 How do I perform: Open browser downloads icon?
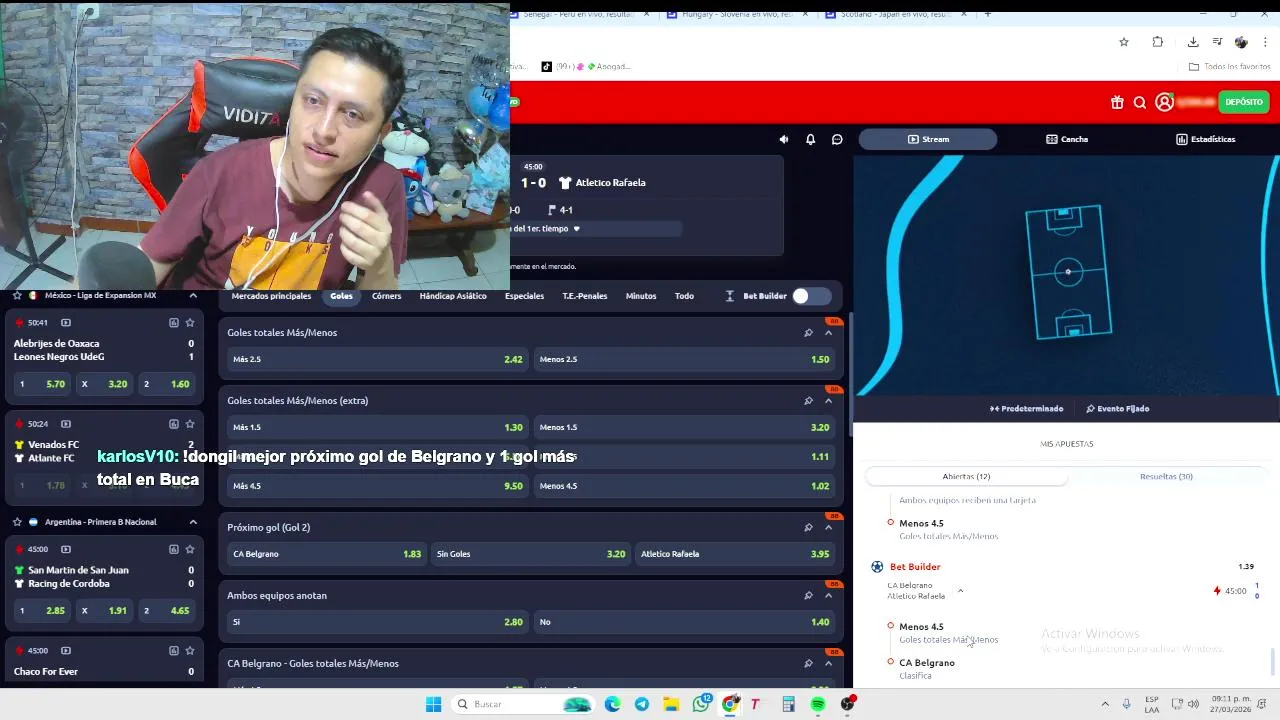coord(1193,42)
